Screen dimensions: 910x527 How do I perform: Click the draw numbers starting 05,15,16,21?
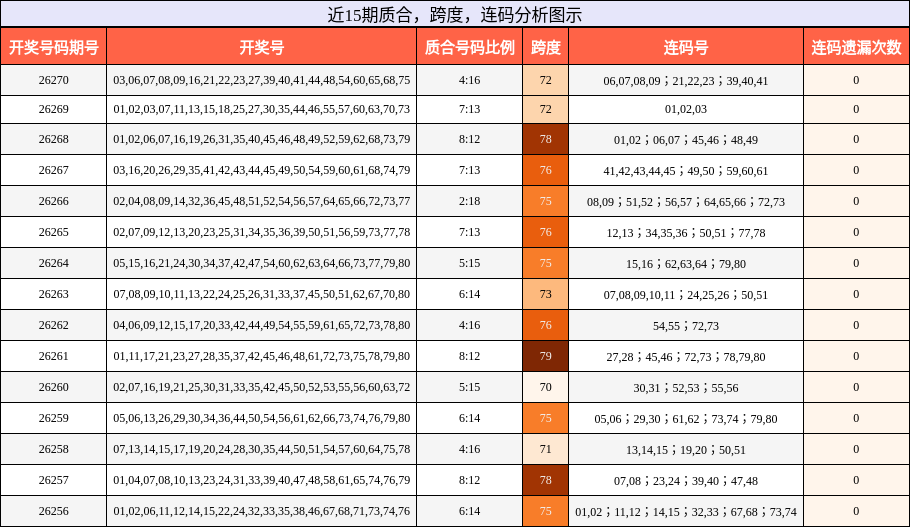click(262, 264)
